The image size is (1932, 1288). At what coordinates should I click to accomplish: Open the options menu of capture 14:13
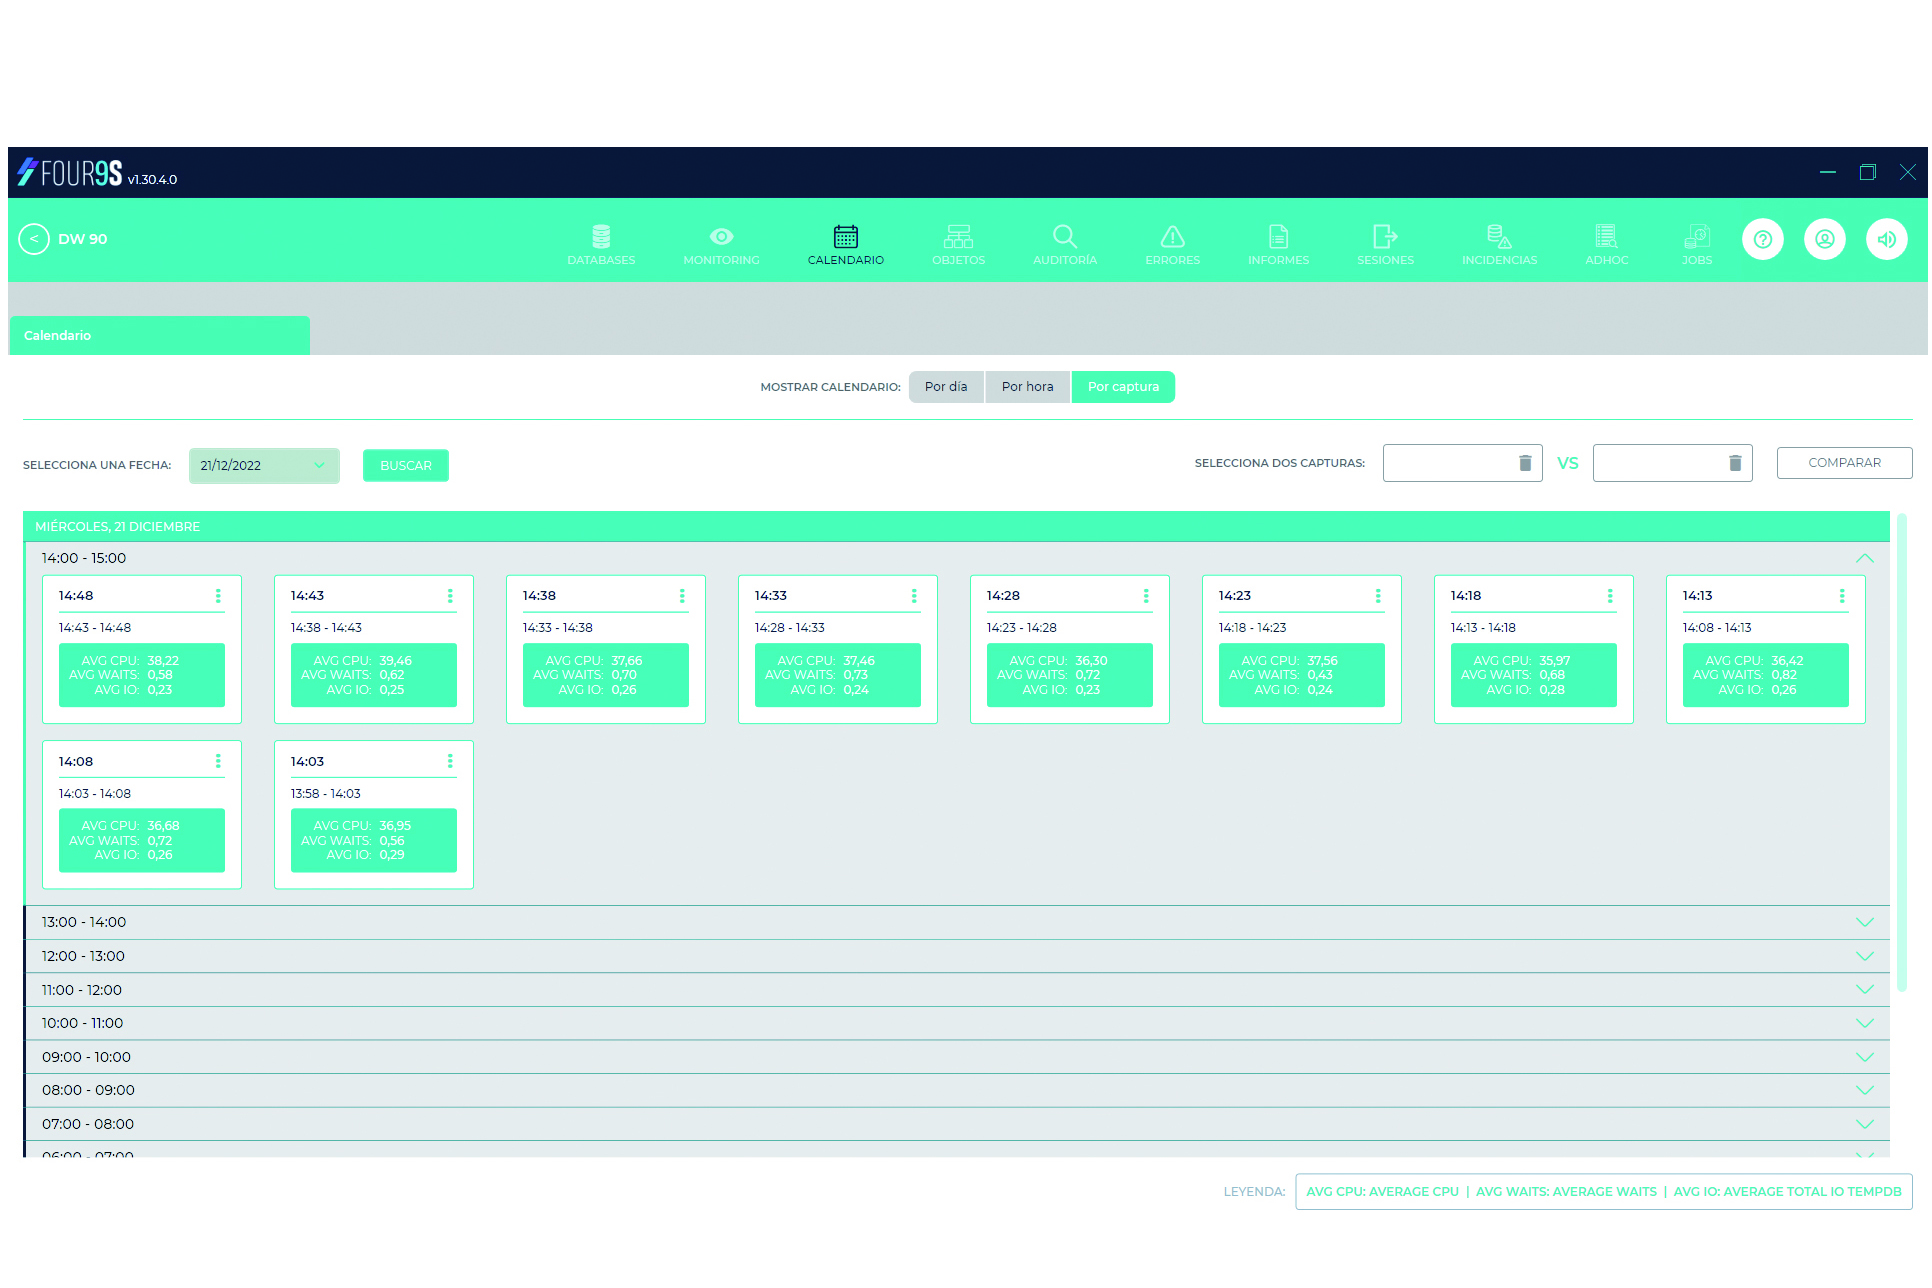1842,596
